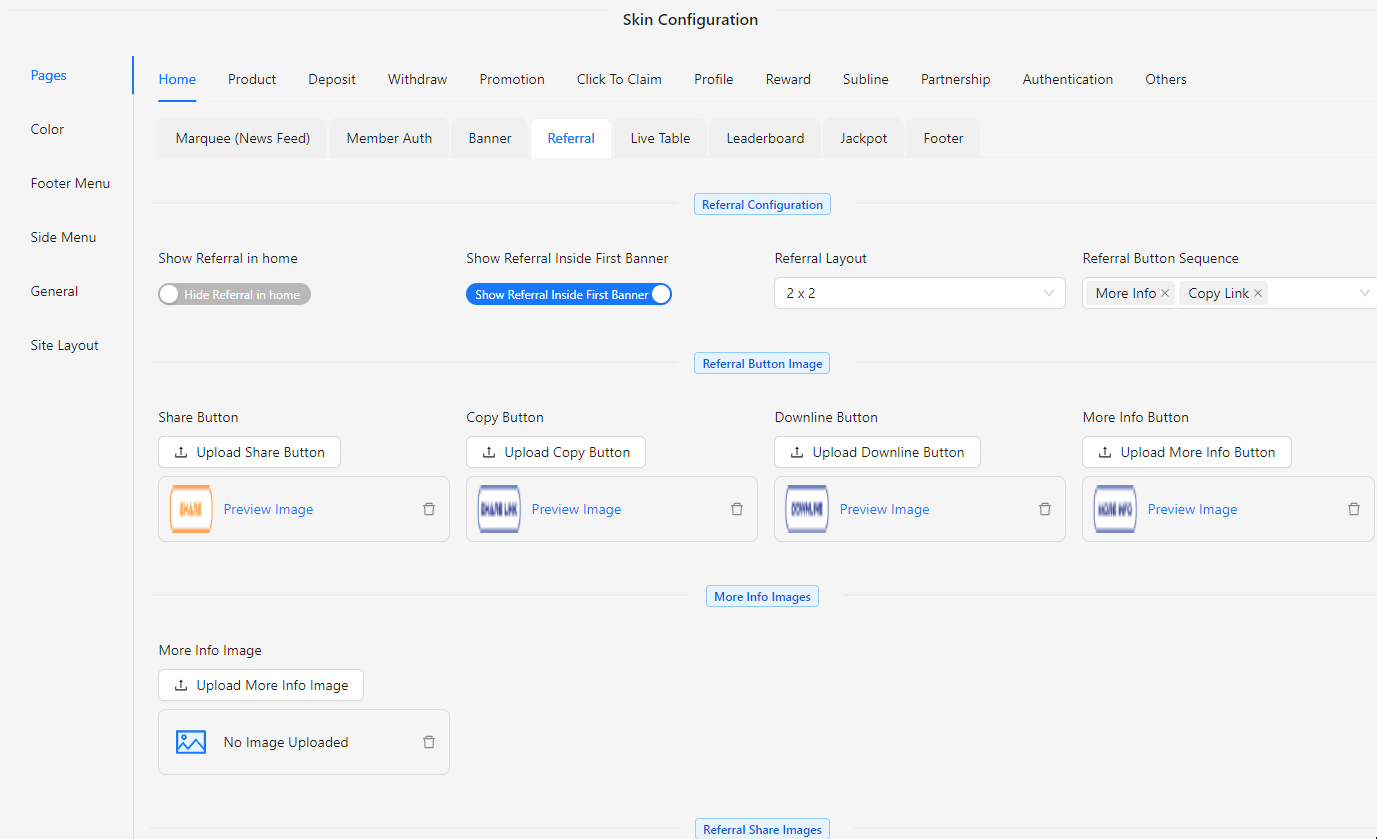Click the Downline Button thumbnail image

point(807,509)
